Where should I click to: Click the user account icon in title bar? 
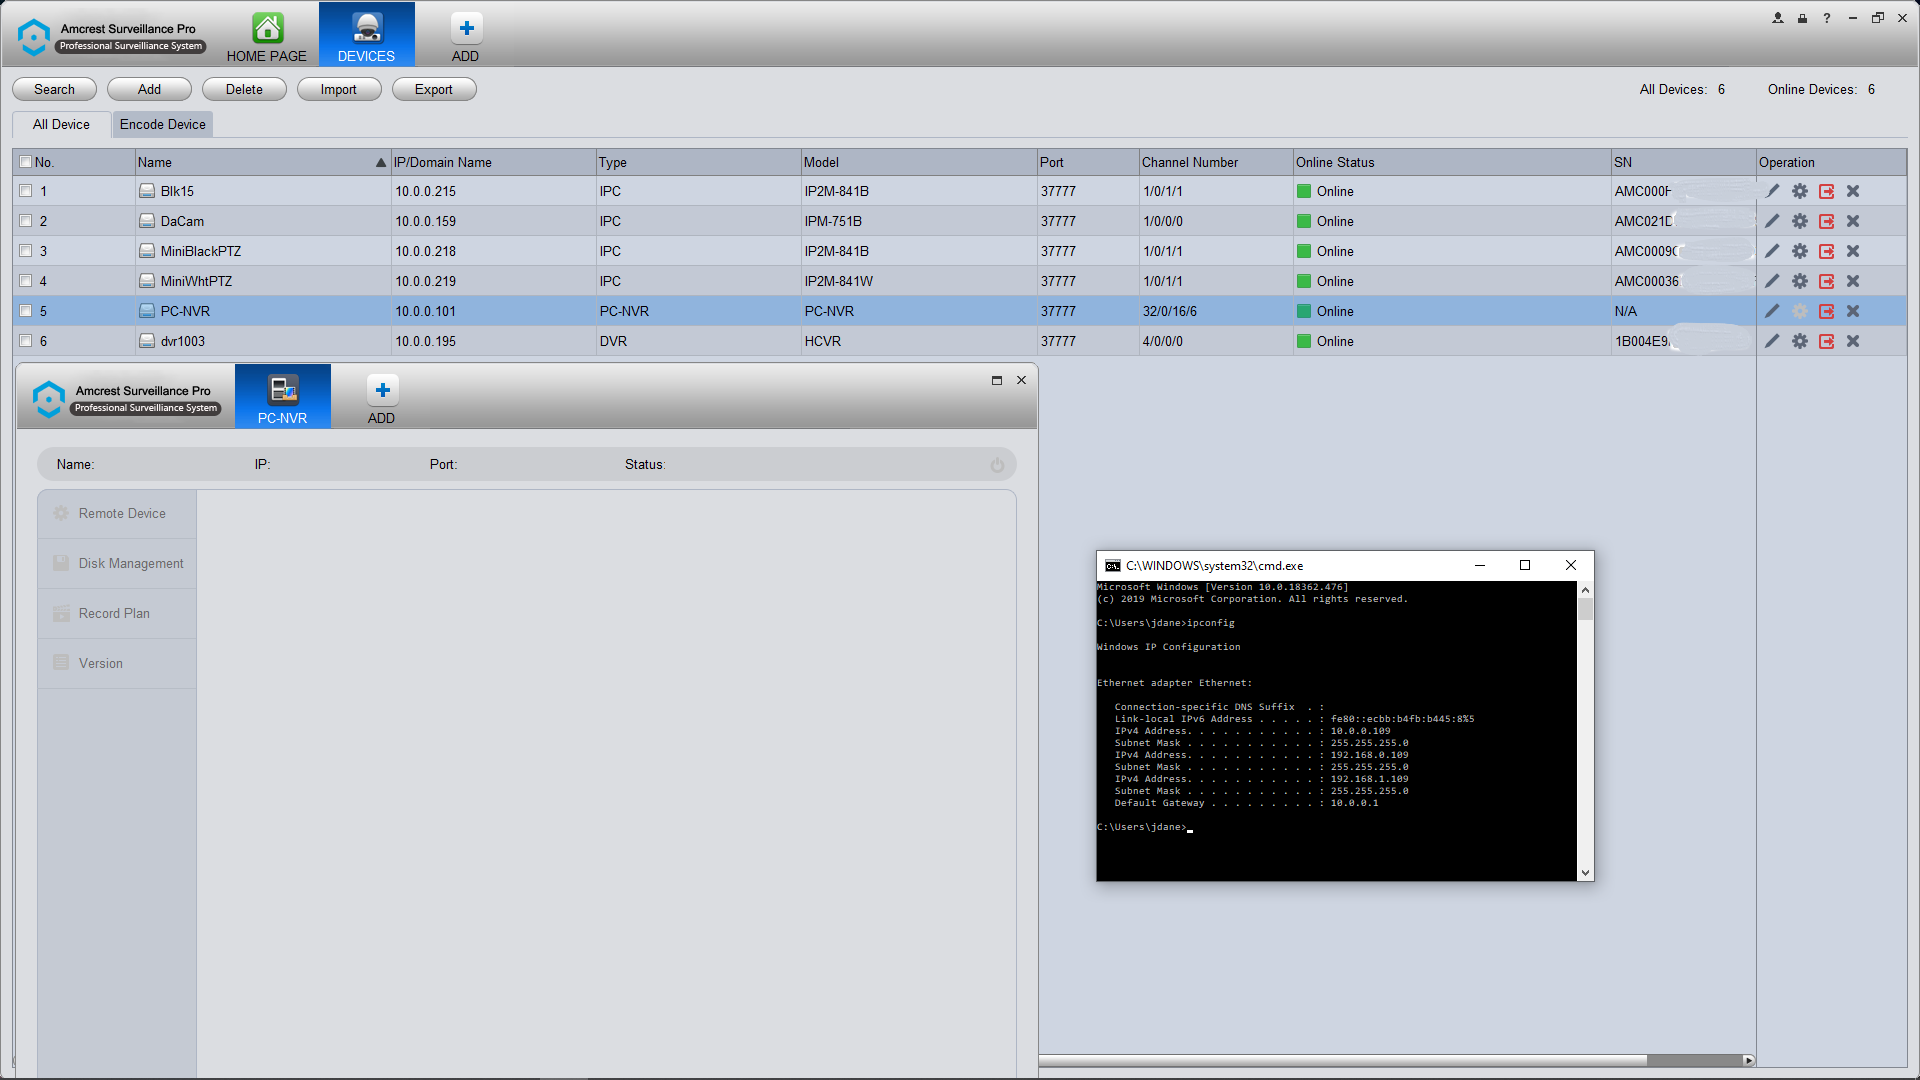coord(1778,18)
